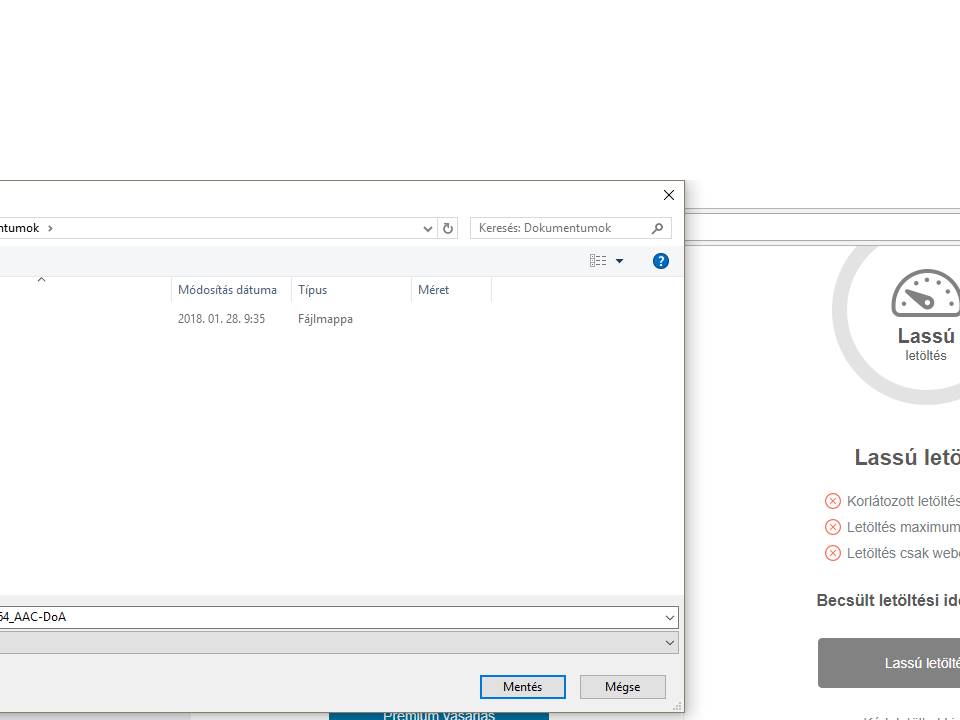Click the red X icon beside Letöltés maximum

tap(832, 527)
